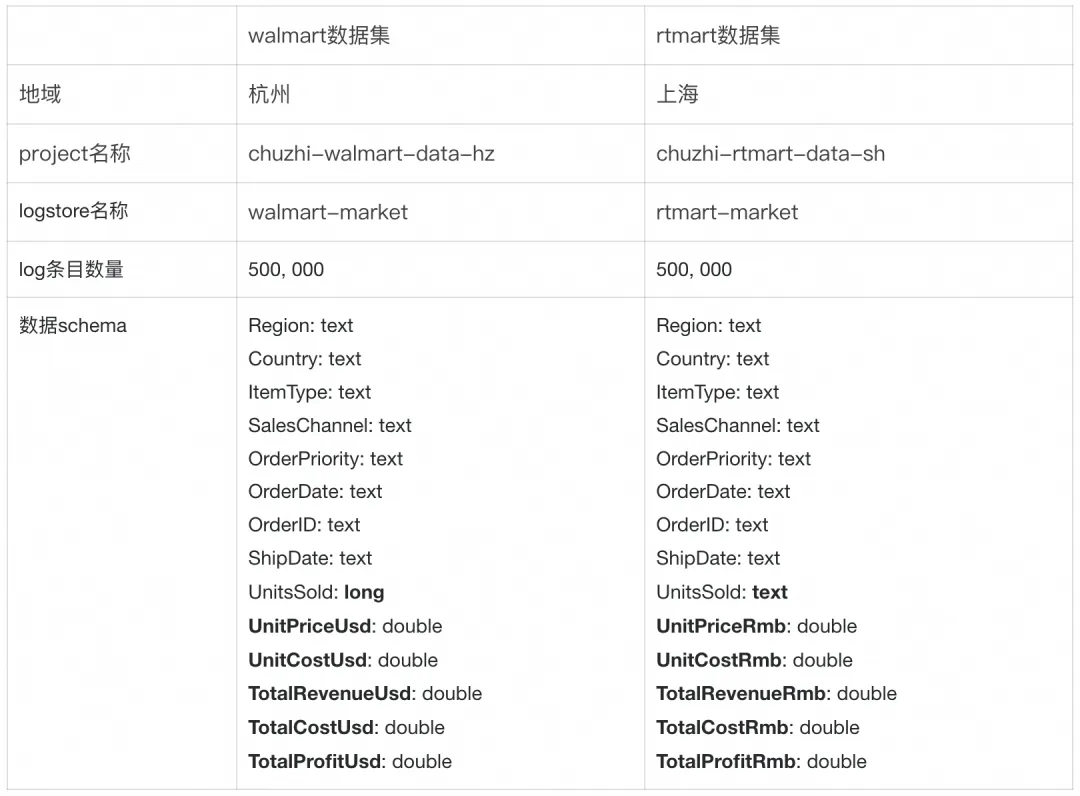1080x796 pixels.
Task: Click the chuzhi-walmart-data-hz project name
Action: coord(371,153)
